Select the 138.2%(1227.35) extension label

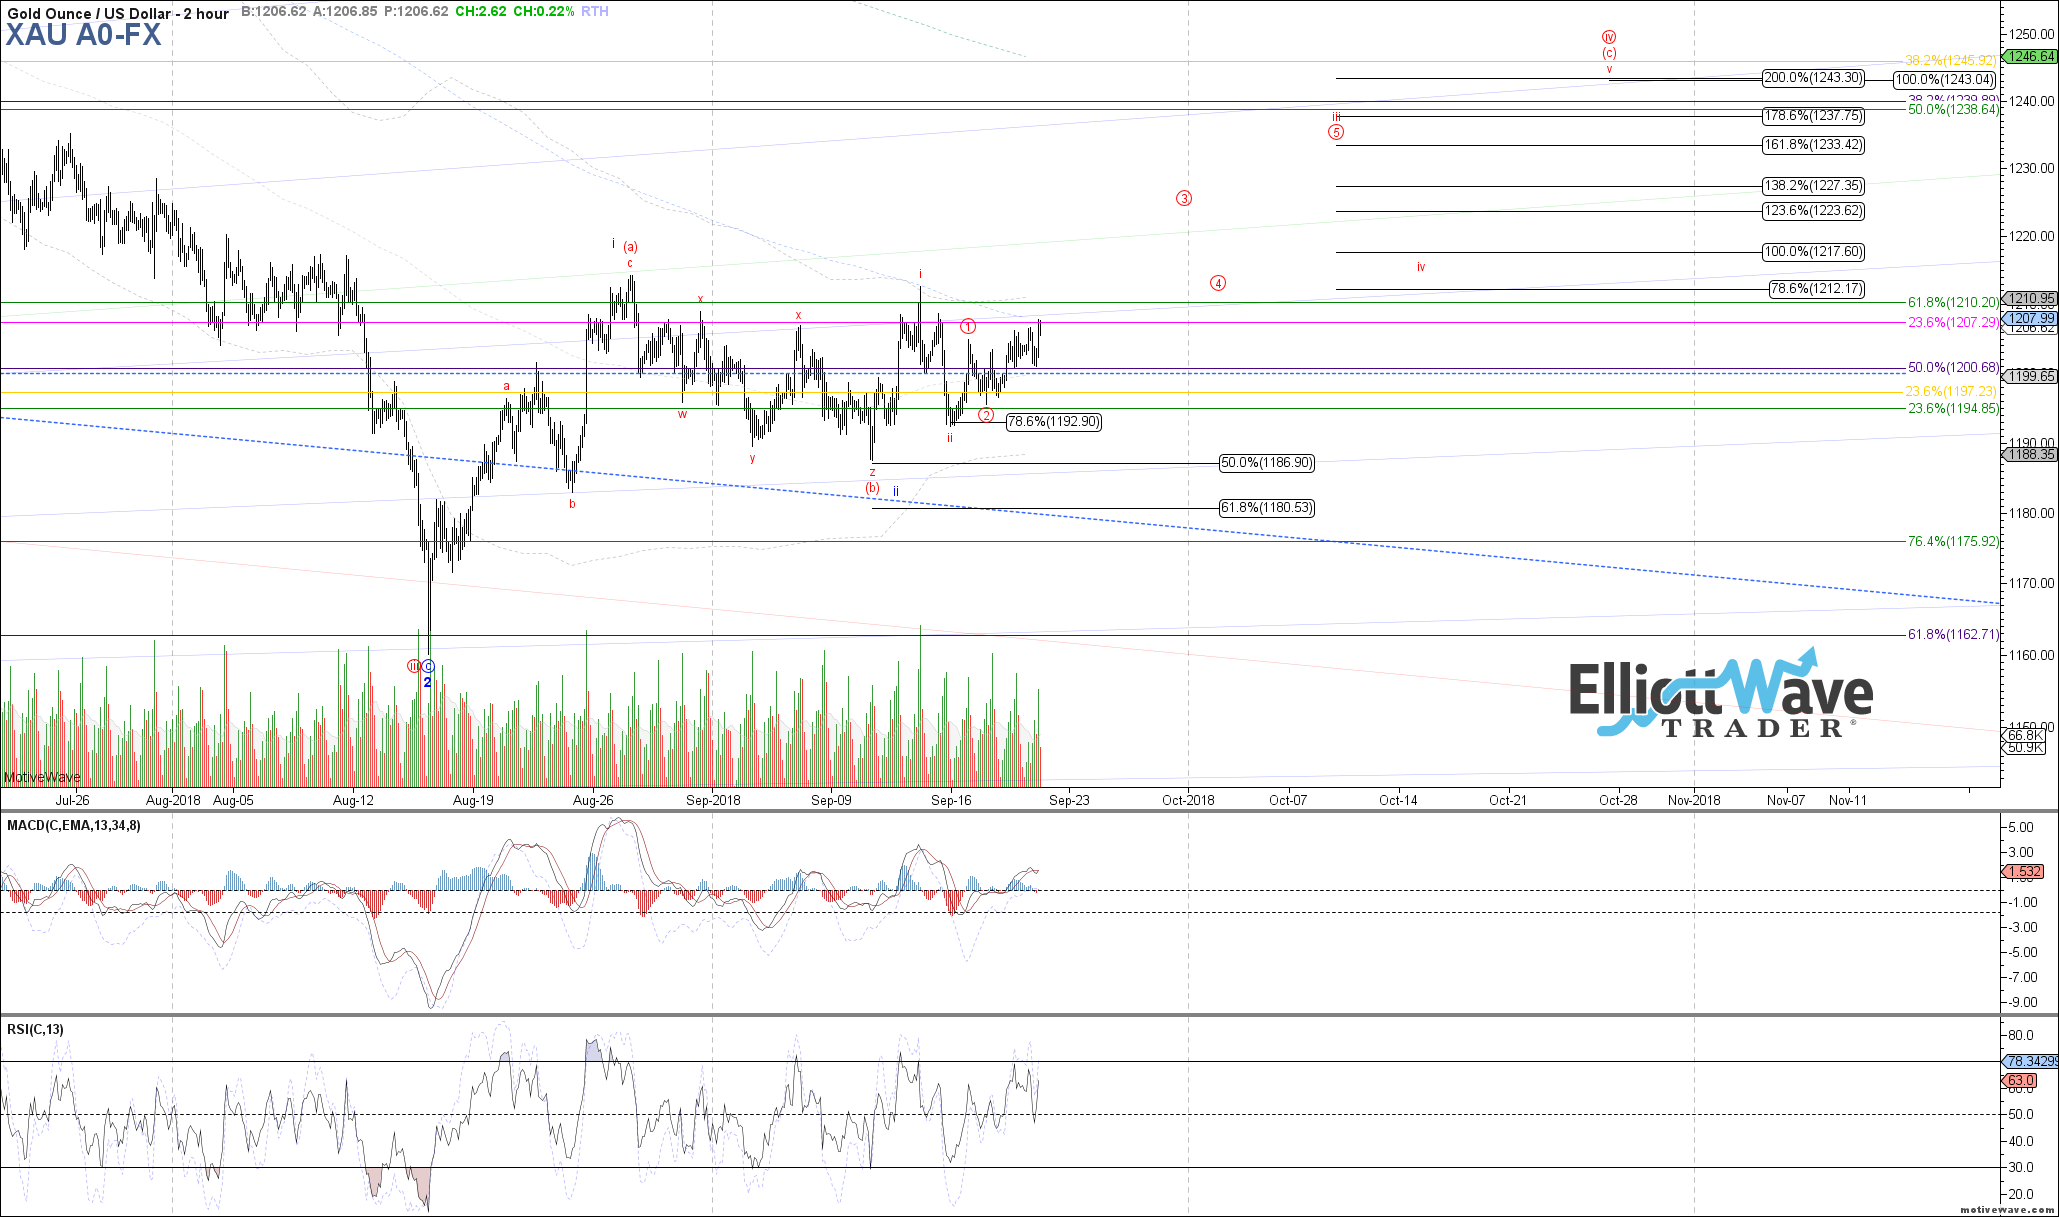(x=1813, y=186)
